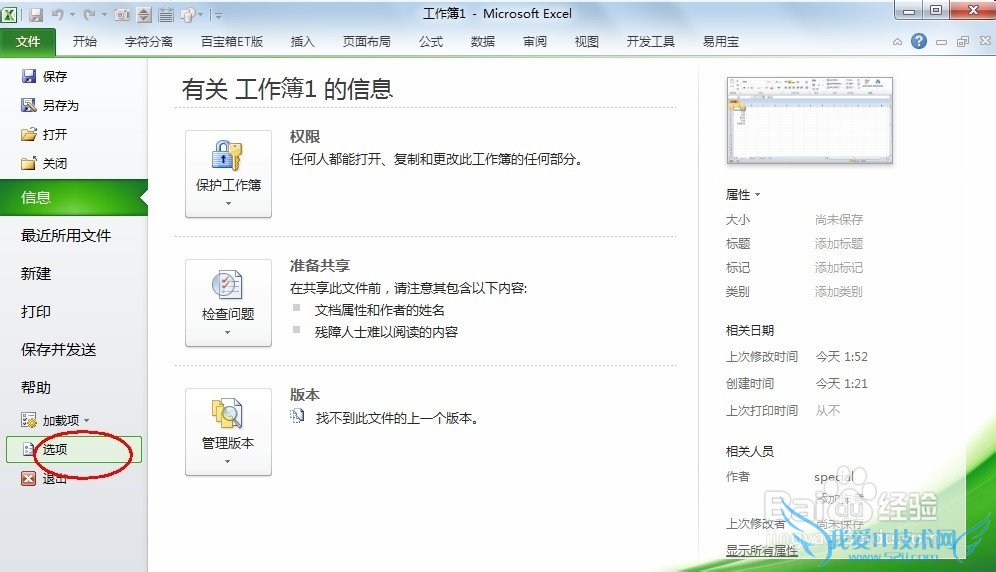The width and height of the screenshot is (996, 572).
Task: Switch to the 文件 (File) tab
Action: click(28, 42)
